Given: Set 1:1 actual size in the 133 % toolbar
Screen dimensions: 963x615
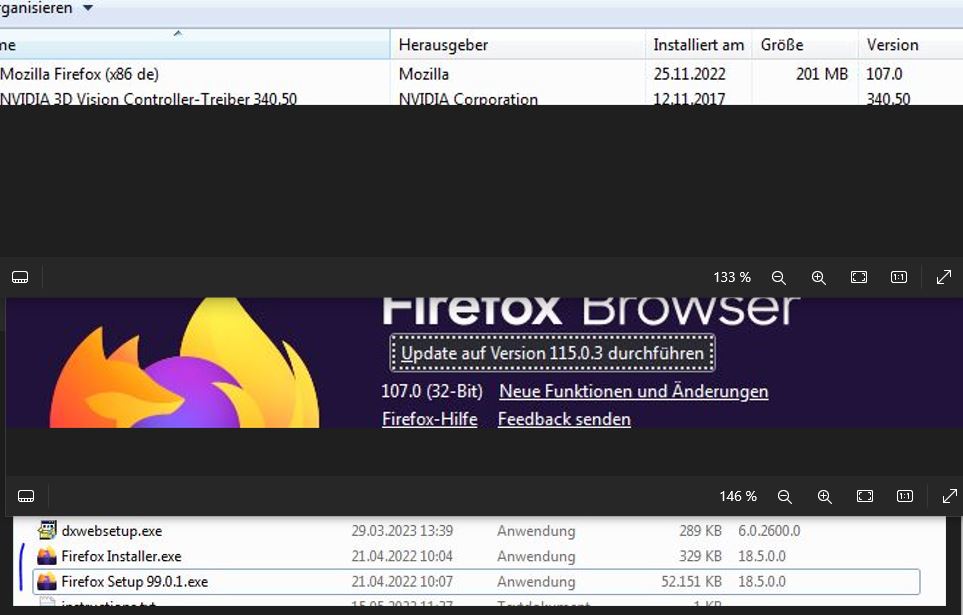Looking at the screenshot, I should (x=899, y=277).
